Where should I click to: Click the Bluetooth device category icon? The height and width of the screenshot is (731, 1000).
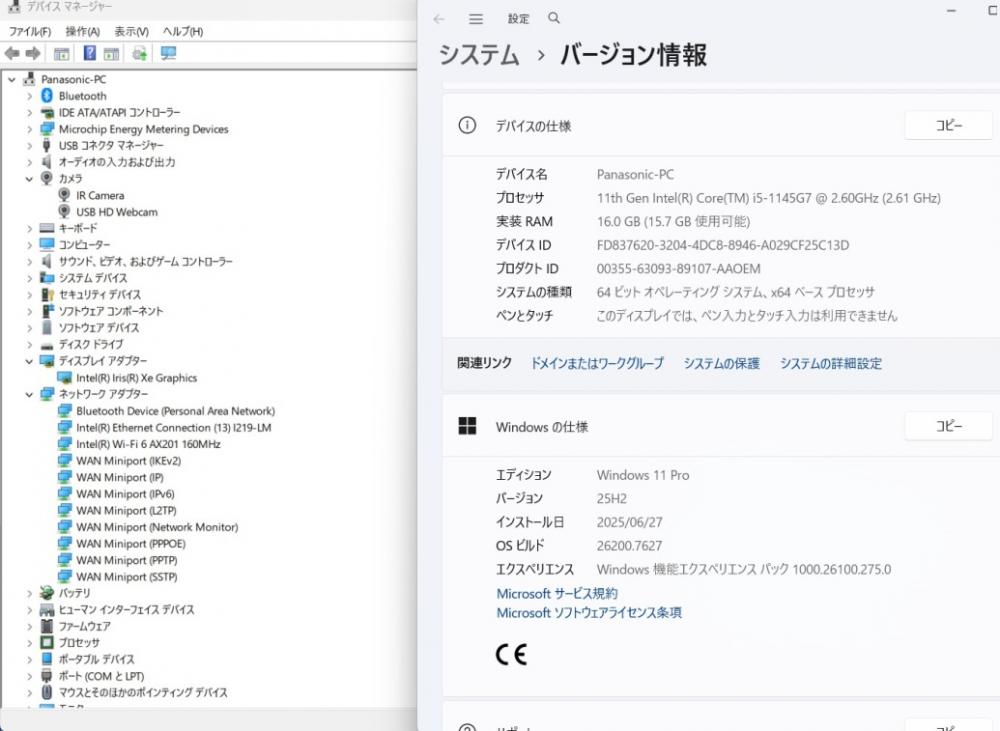click(47, 96)
